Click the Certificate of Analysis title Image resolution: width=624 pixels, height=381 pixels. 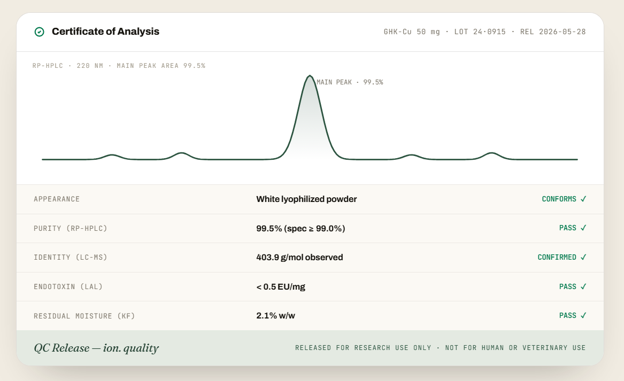(x=105, y=31)
